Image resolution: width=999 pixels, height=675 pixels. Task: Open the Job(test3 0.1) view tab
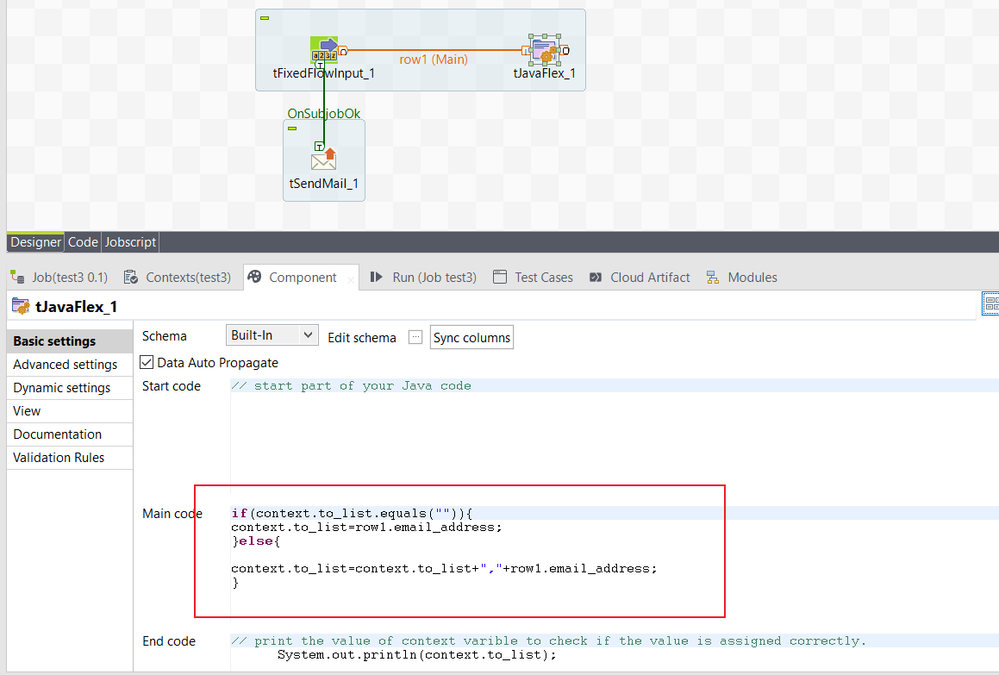59,277
